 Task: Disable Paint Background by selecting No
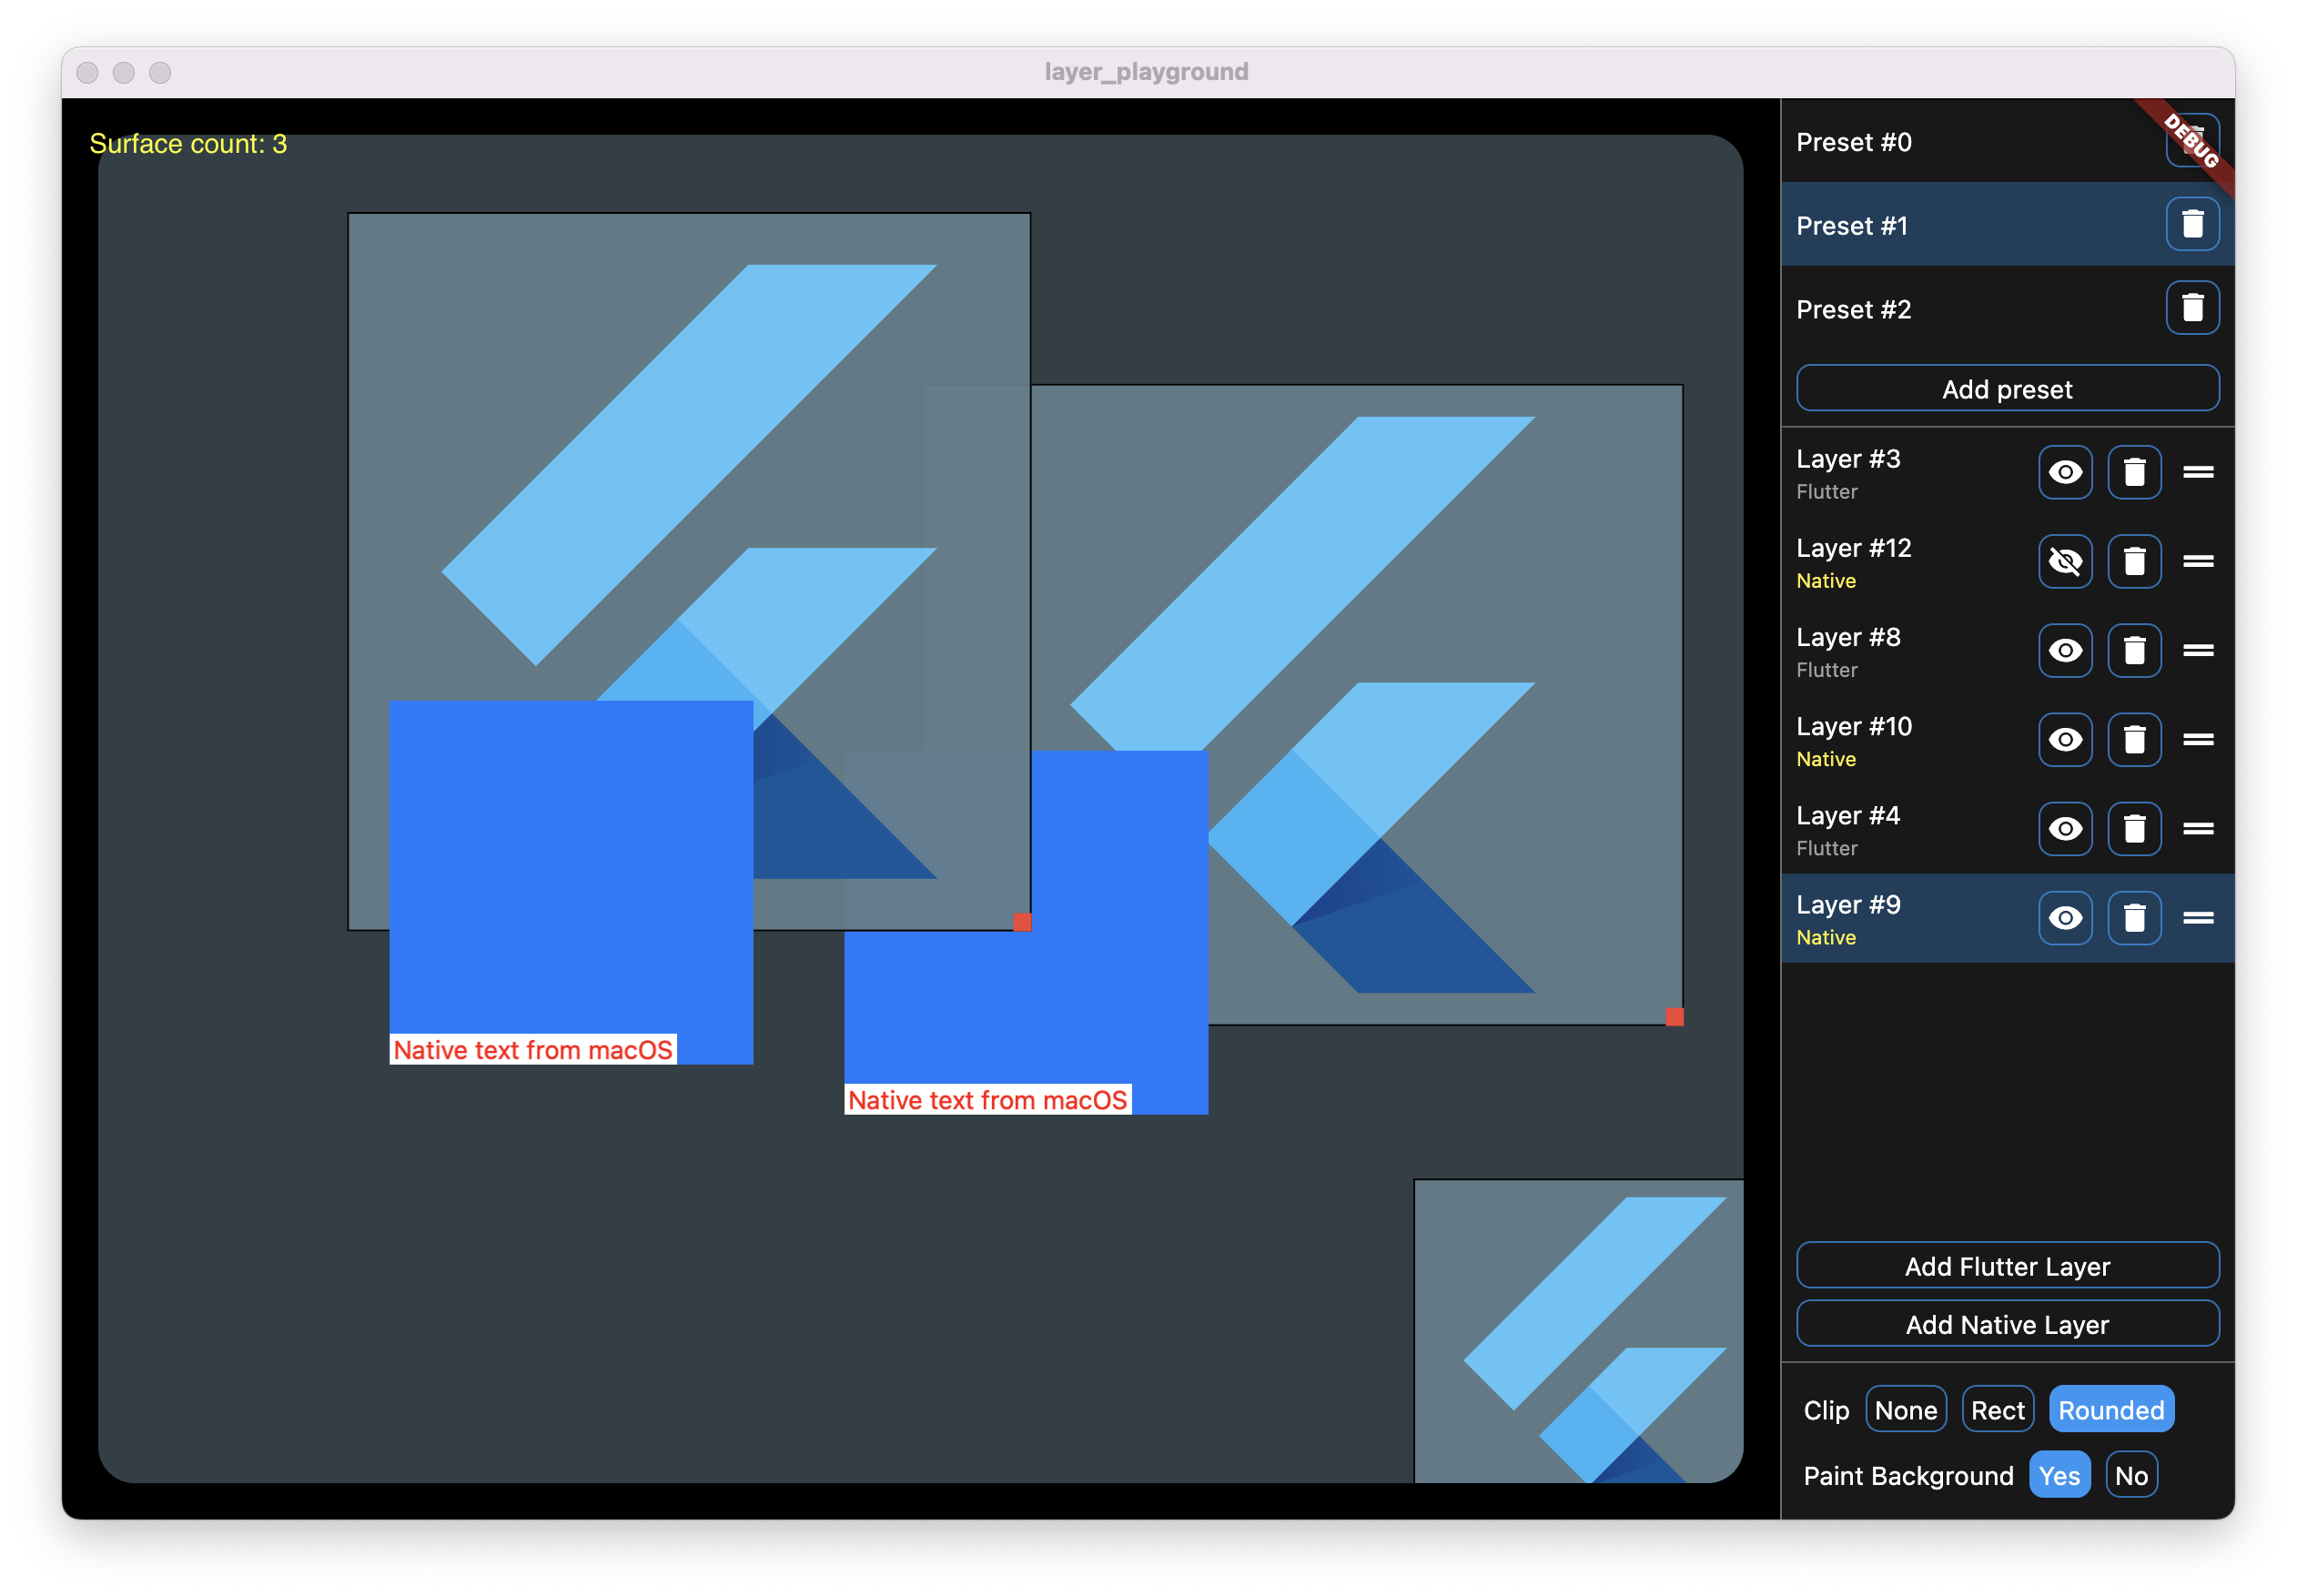pyautogui.click(x=2131, y=1474)
